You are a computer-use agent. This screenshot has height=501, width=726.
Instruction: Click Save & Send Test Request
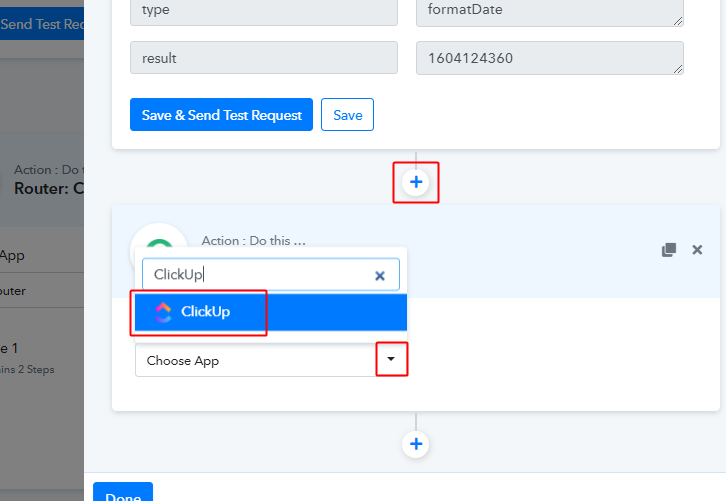[x=221, y=114]
